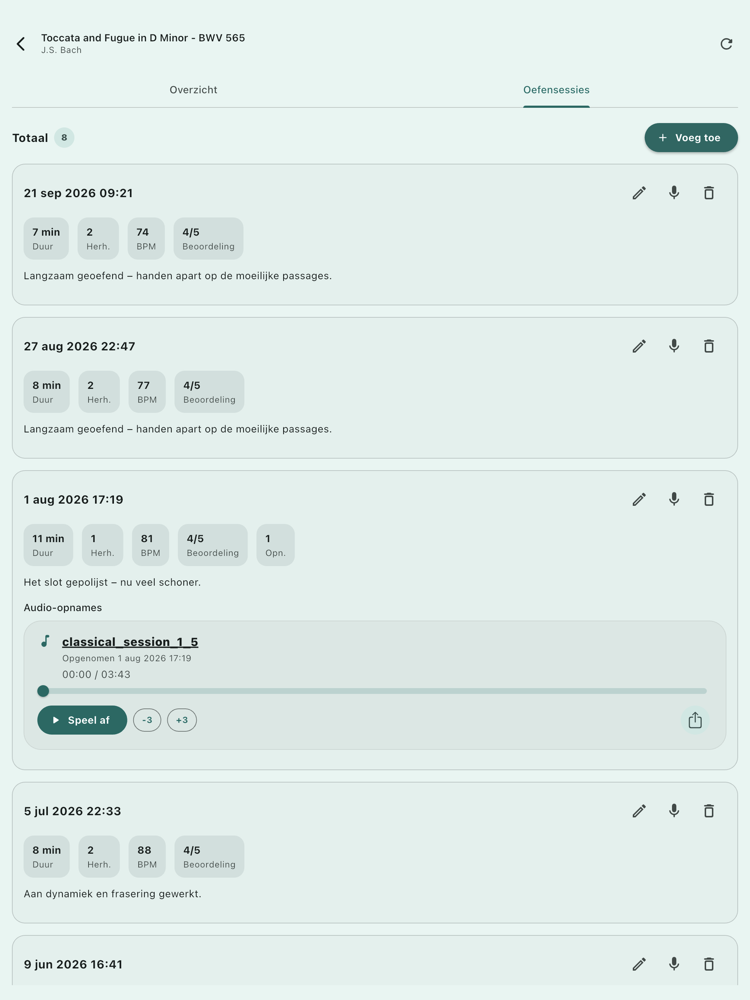Click the note 'Het slot gepolijst – nu veel schoner.'

(x=112, y=582)
